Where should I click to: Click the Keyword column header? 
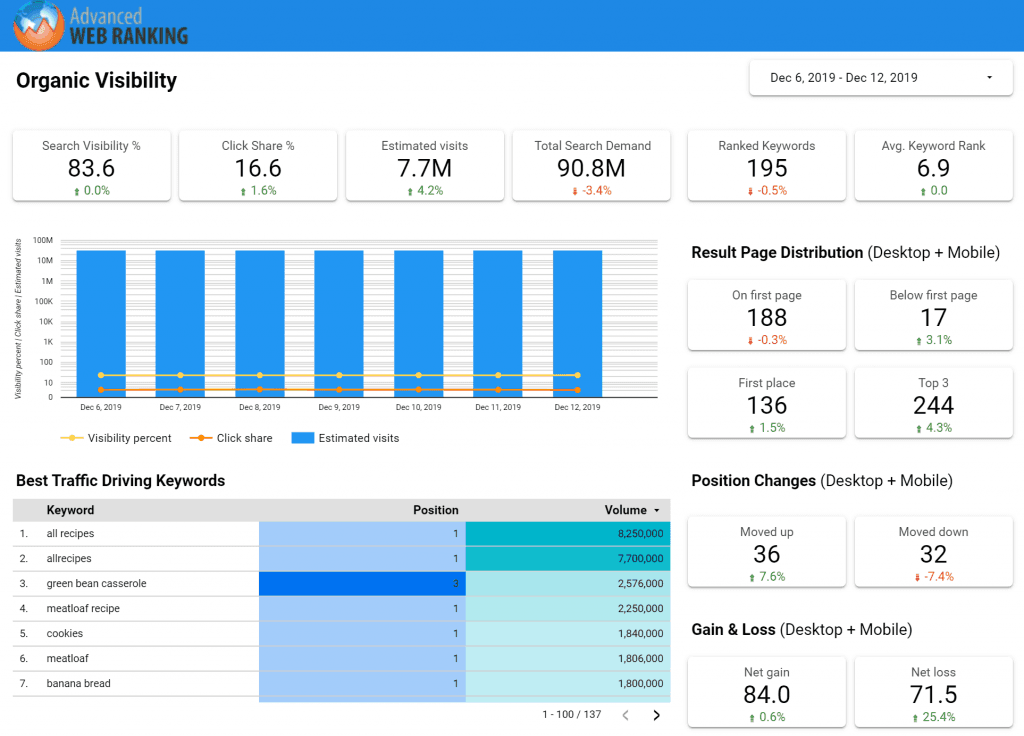(x=70, y=510)
